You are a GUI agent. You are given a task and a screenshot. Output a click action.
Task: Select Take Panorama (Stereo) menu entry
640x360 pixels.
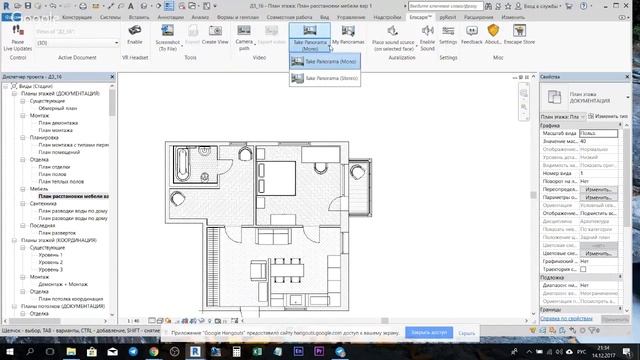[325, 78]
